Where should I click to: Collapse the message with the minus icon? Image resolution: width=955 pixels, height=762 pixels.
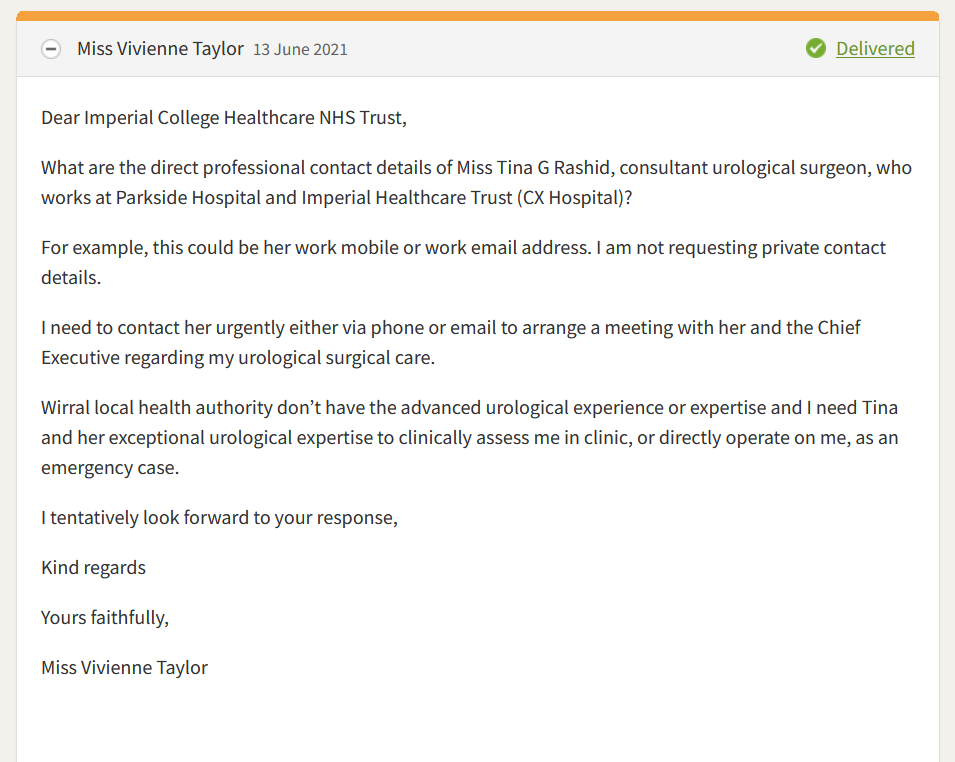[x=51, y=49]
